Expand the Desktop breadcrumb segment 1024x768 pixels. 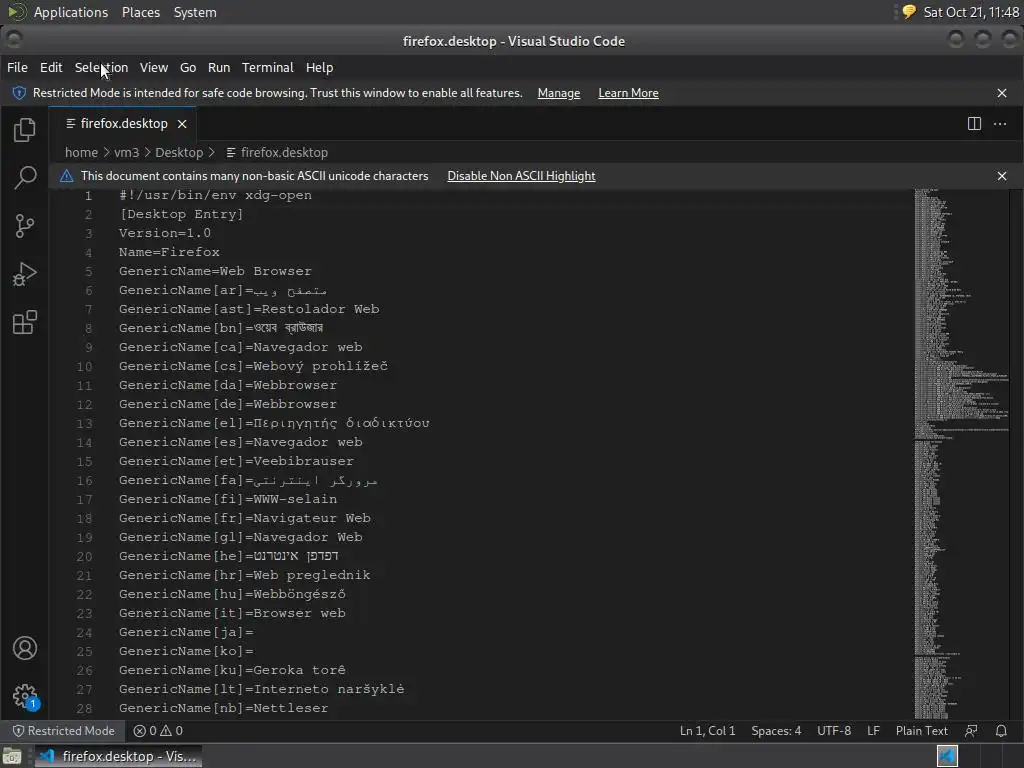point(179,152)
